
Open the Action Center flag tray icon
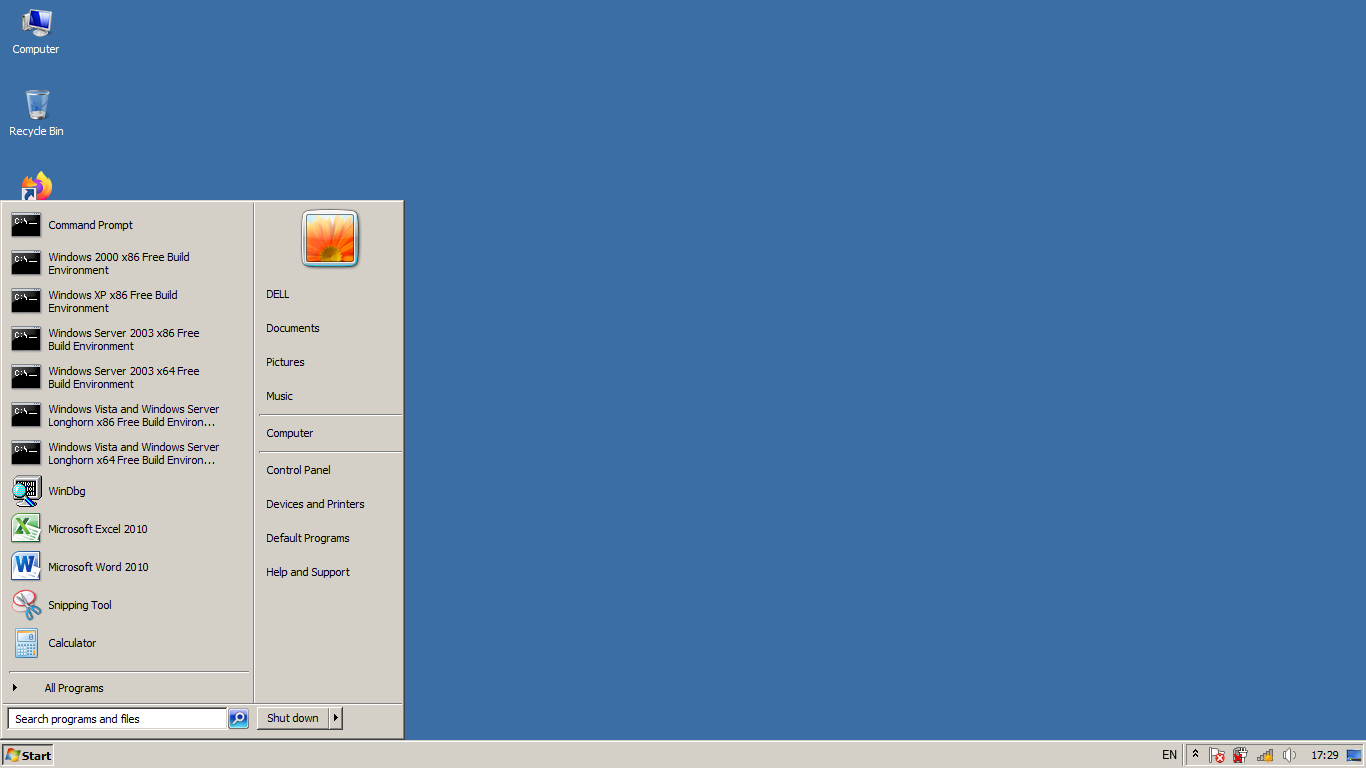pos(1217,755)
